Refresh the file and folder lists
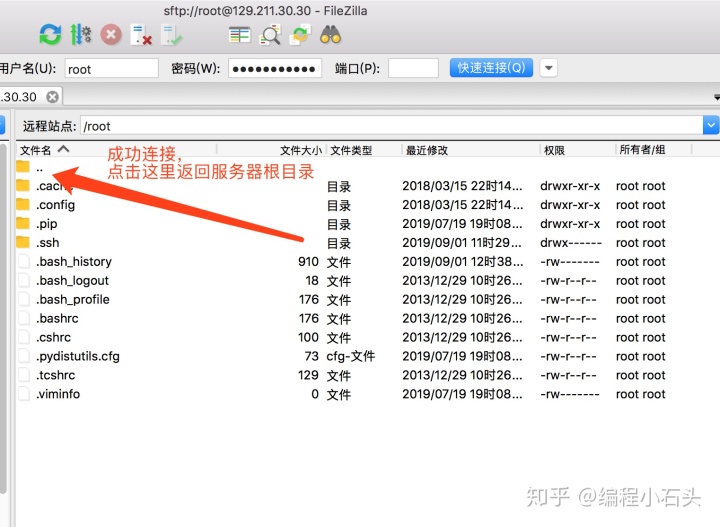Viewport: 720px width, 527px height. [50, 35]
